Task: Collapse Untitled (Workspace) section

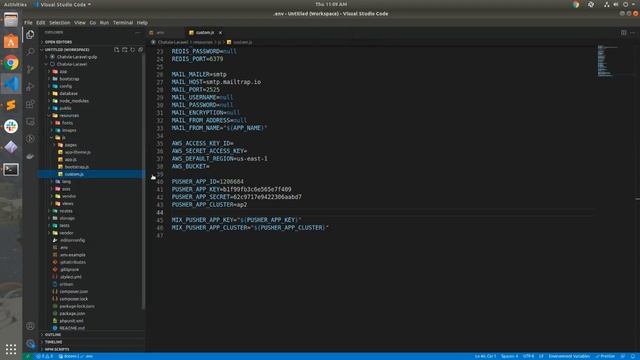Action: tap(67, 50)
